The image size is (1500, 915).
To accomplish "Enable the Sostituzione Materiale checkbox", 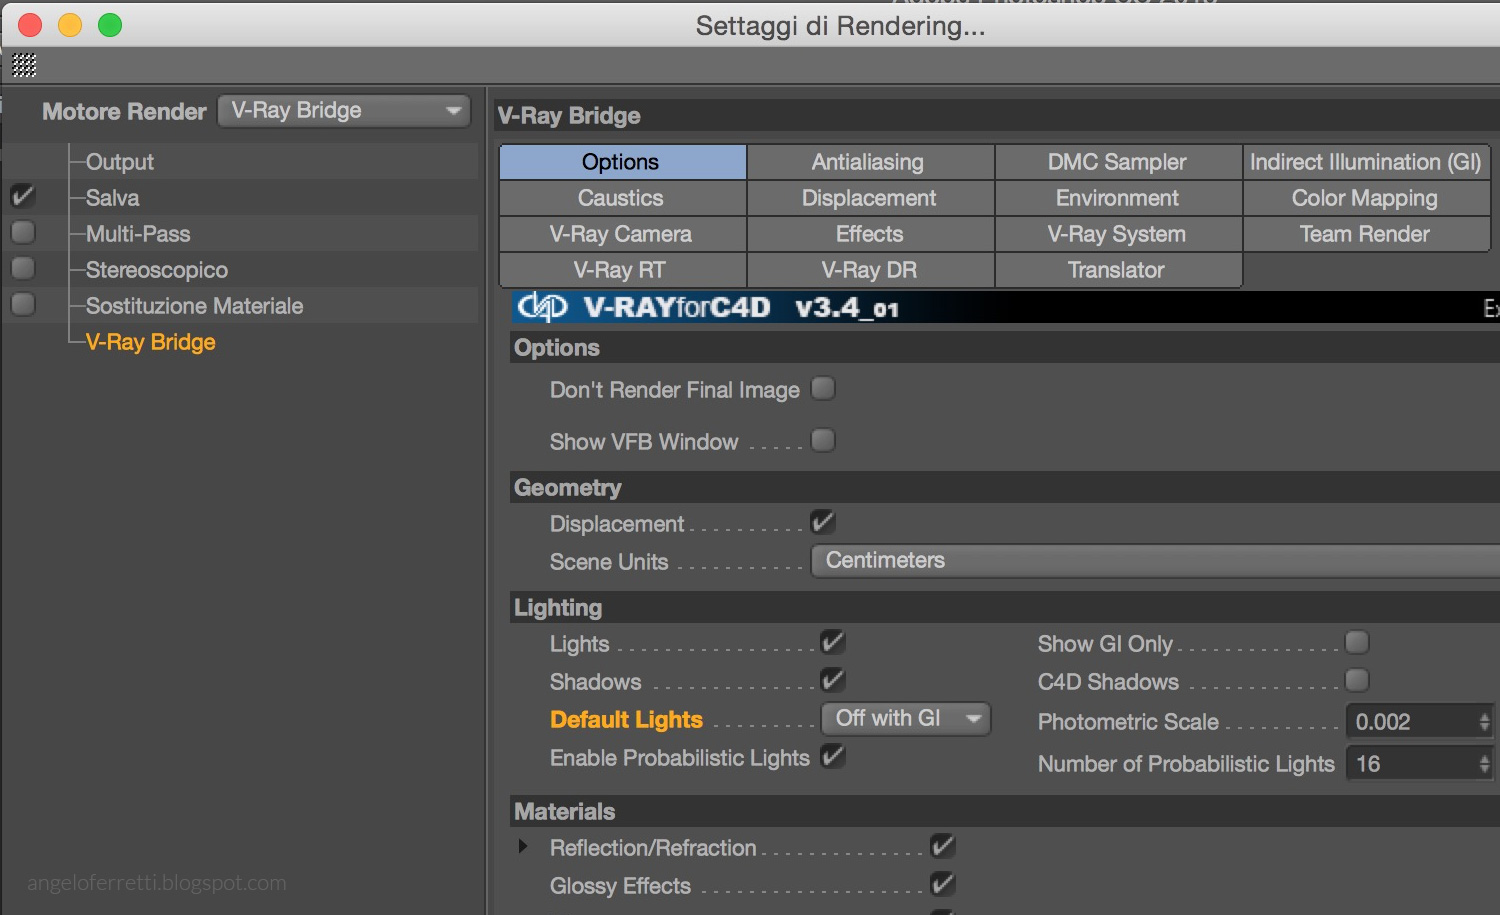I will [x=23, y=304].
